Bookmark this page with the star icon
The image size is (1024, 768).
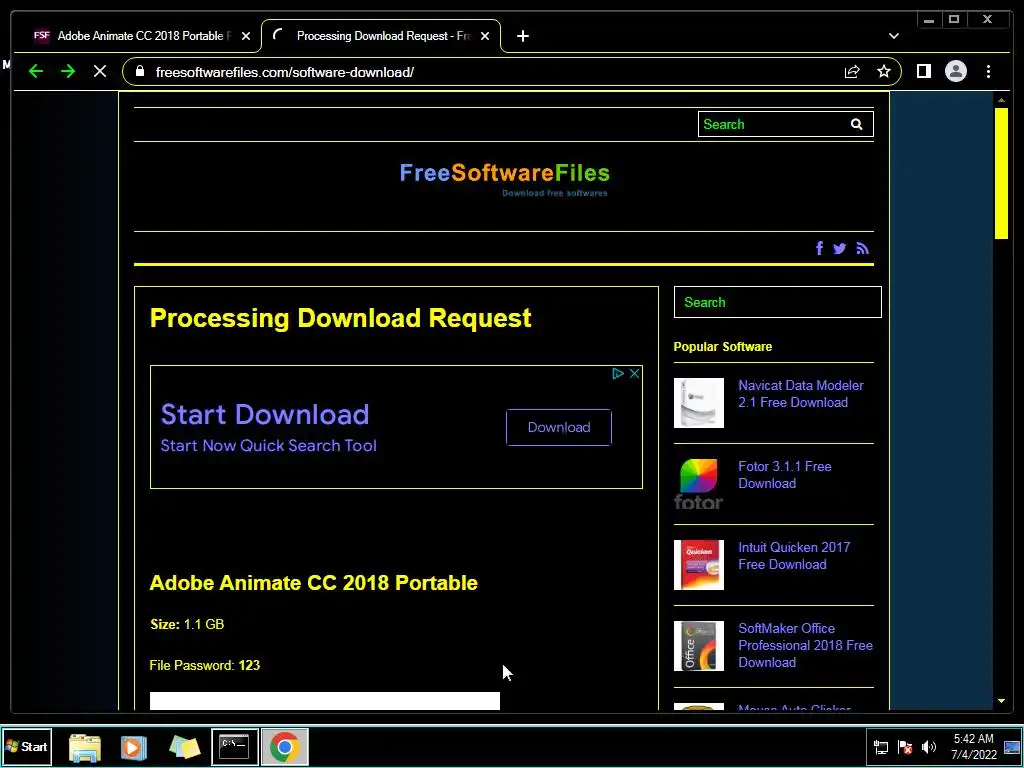click(884, 71)
